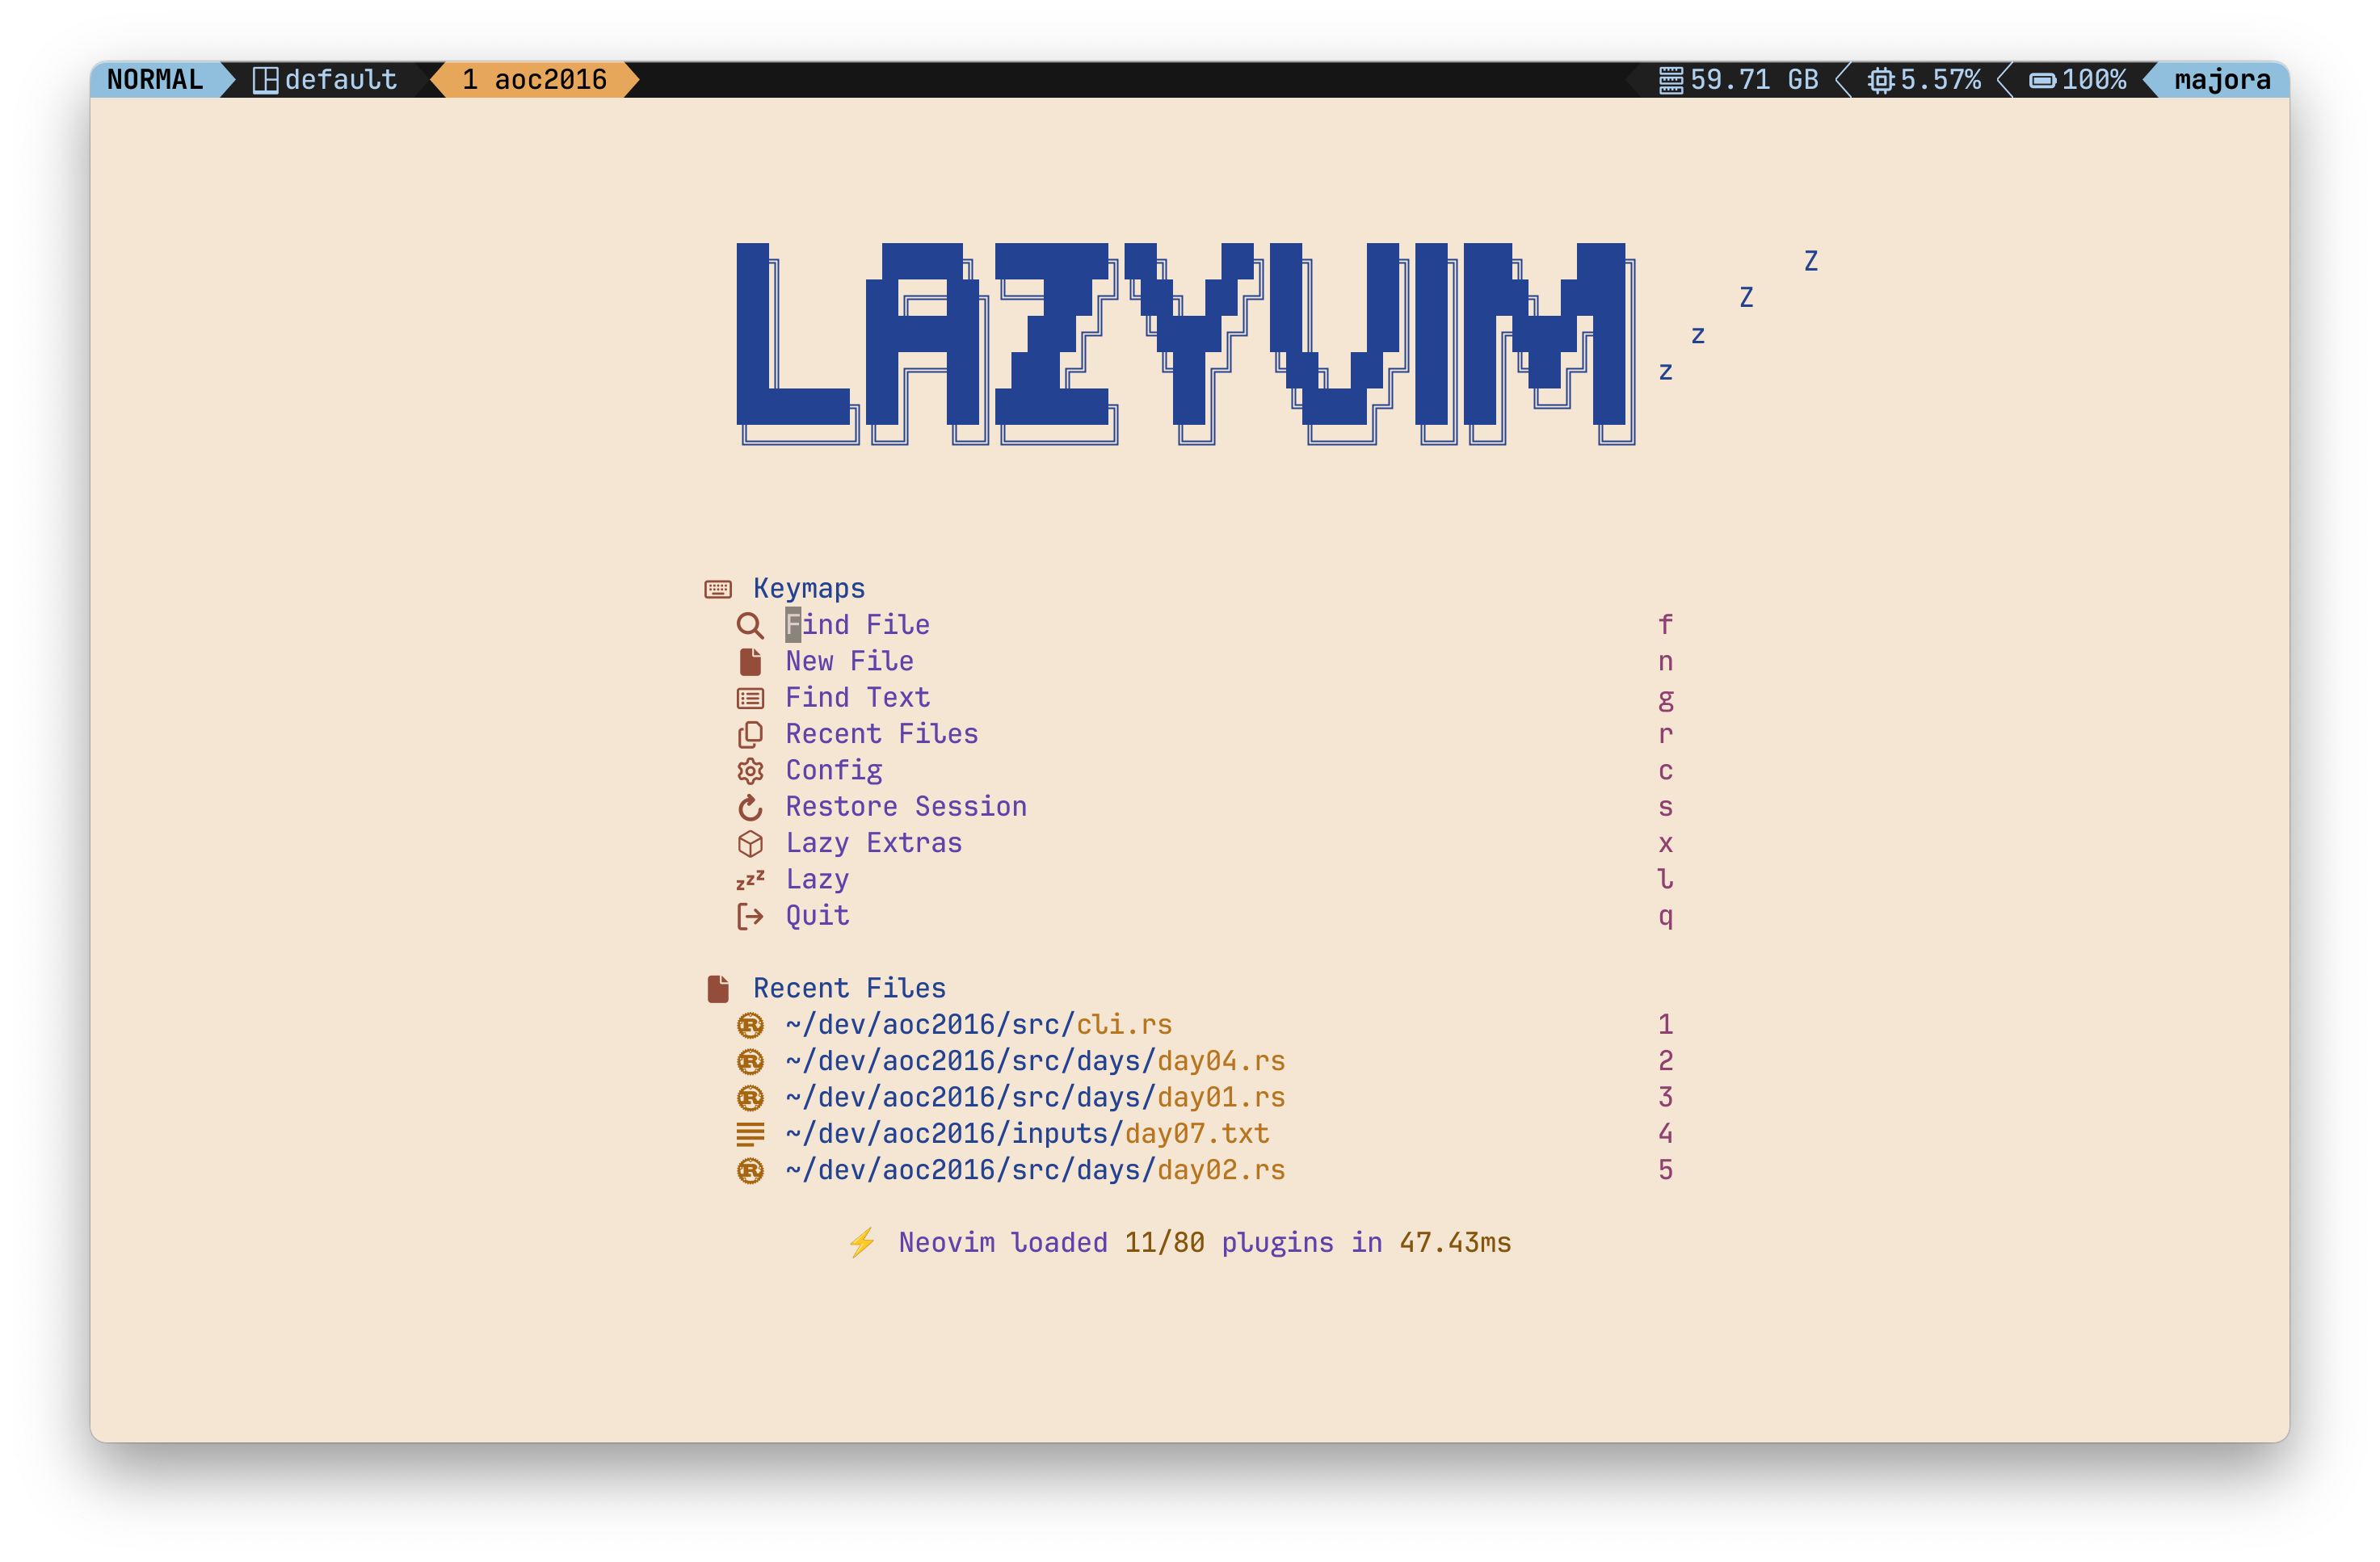2380x1562 pixels.
Task: Click the lightning bolt icon in the footer
Action: pos(862,1243)
